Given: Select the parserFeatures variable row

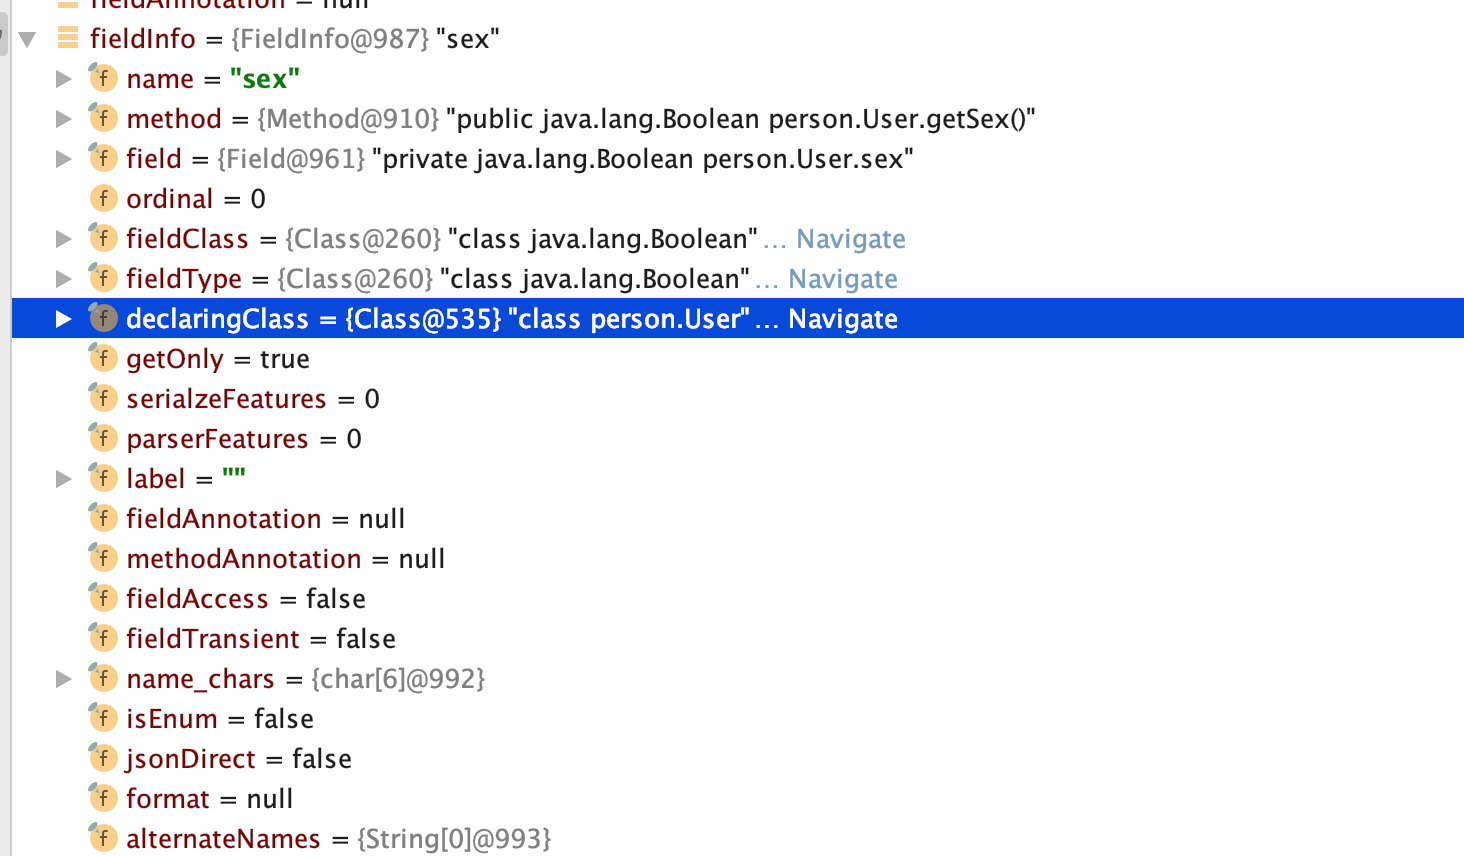Looking at the screenshot, I should pyautogui.click(x=243, y=439).
